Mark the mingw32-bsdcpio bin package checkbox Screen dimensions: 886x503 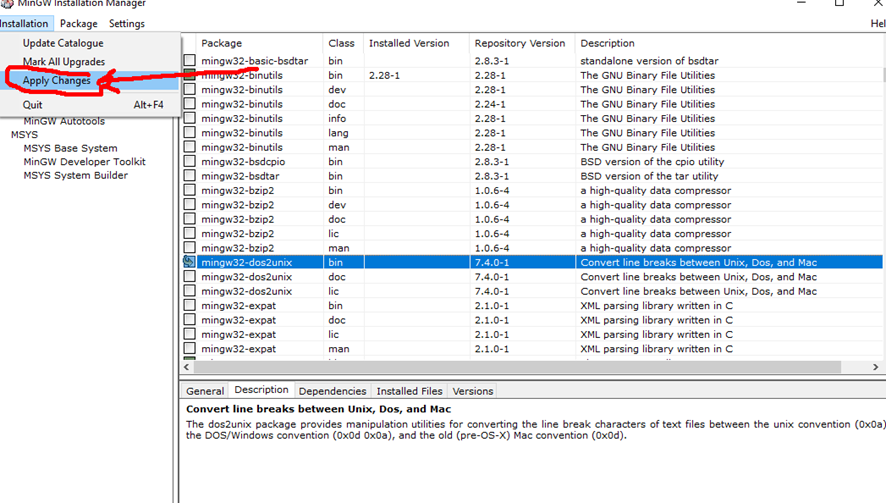coord(189,162)
